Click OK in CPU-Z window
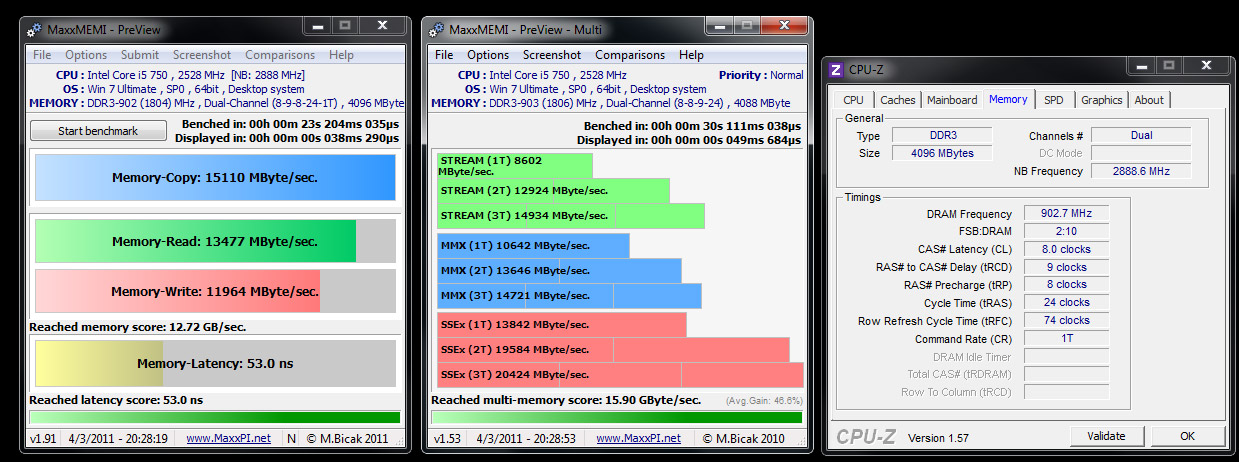Viewport: 1239px width, 462px height. click(x=1187, y=436)
